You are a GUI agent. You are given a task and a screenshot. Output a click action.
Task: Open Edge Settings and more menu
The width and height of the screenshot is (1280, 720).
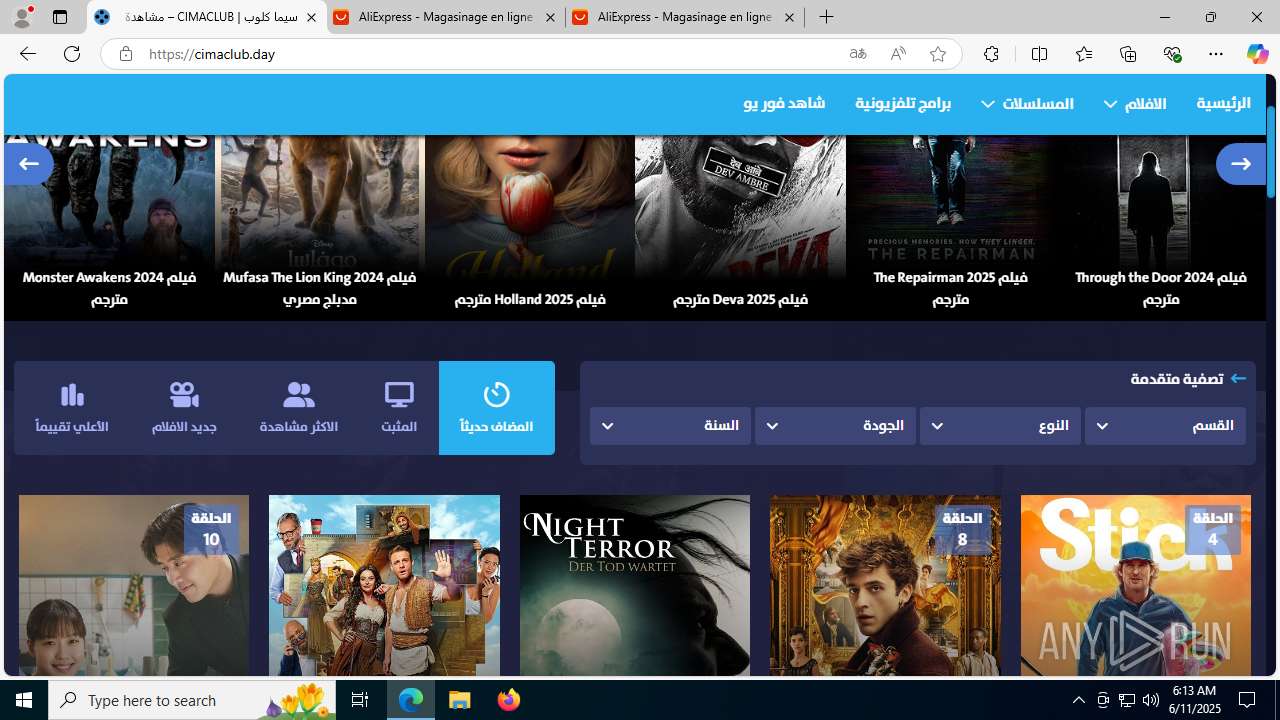click(1216, 54)
